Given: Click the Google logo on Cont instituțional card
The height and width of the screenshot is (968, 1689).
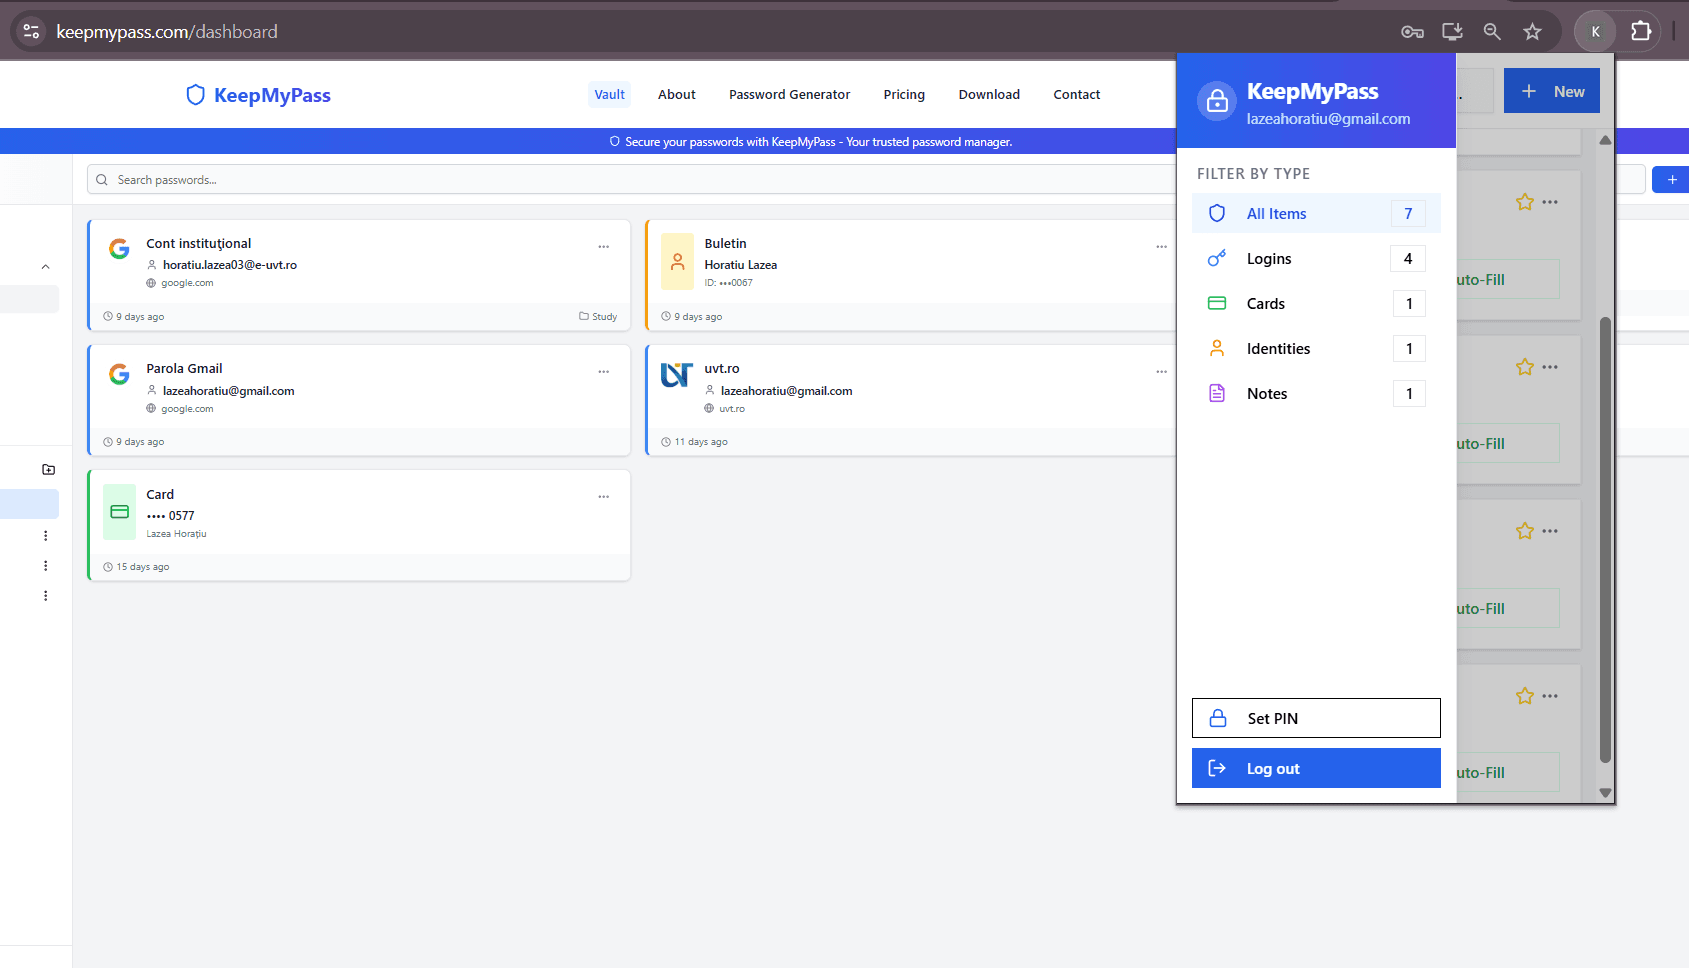Looking at the screenshot, I should 119,249.
